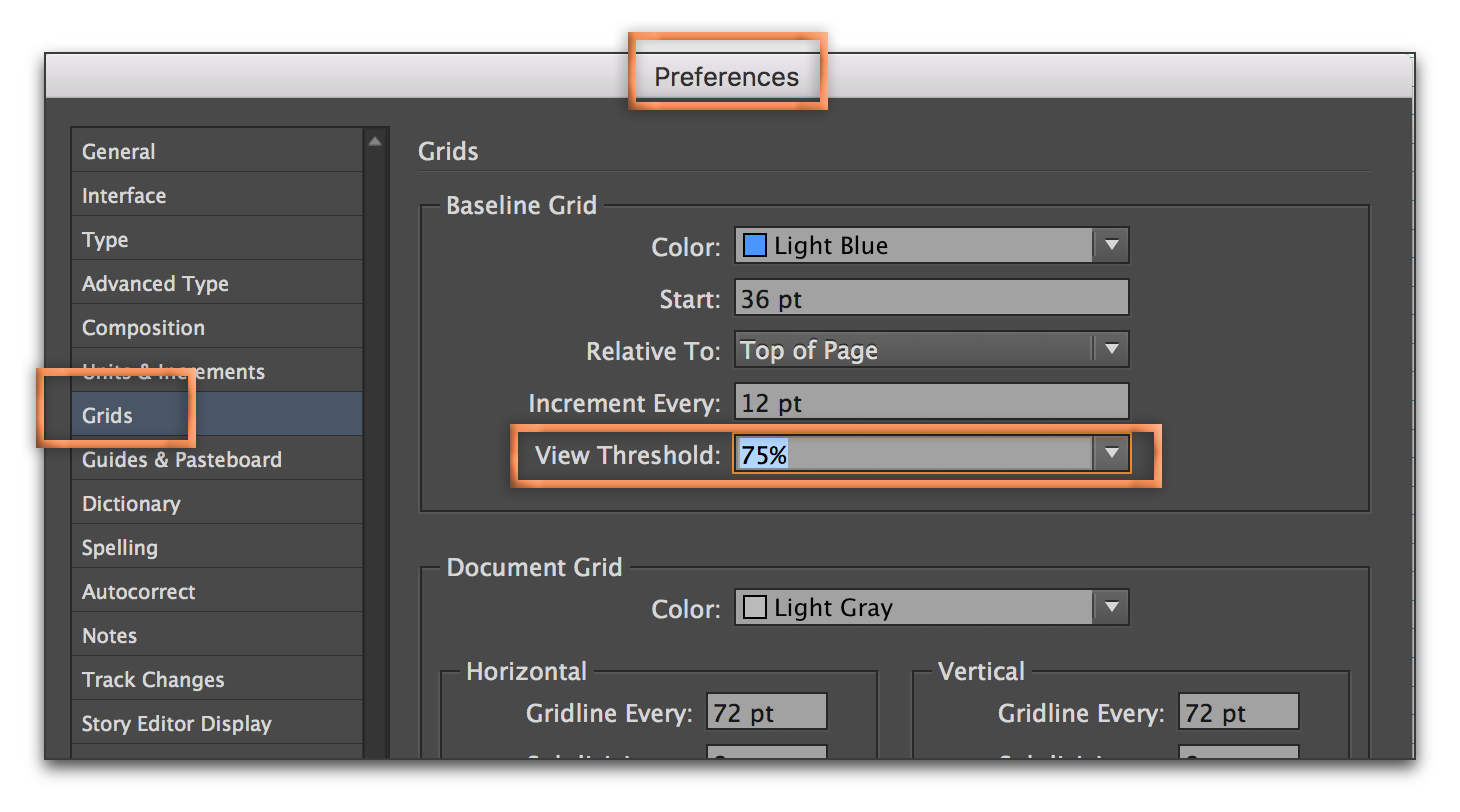Go to Advanced Type preferences
1460x812 pixels.
click(x=155, y=284)
